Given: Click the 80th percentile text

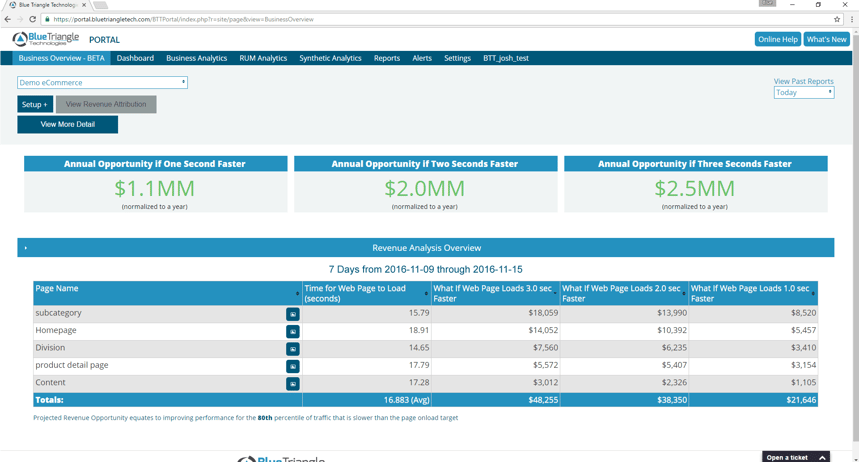Looking at the screenshot, I should pyautogui.click(x=265, y=418).
